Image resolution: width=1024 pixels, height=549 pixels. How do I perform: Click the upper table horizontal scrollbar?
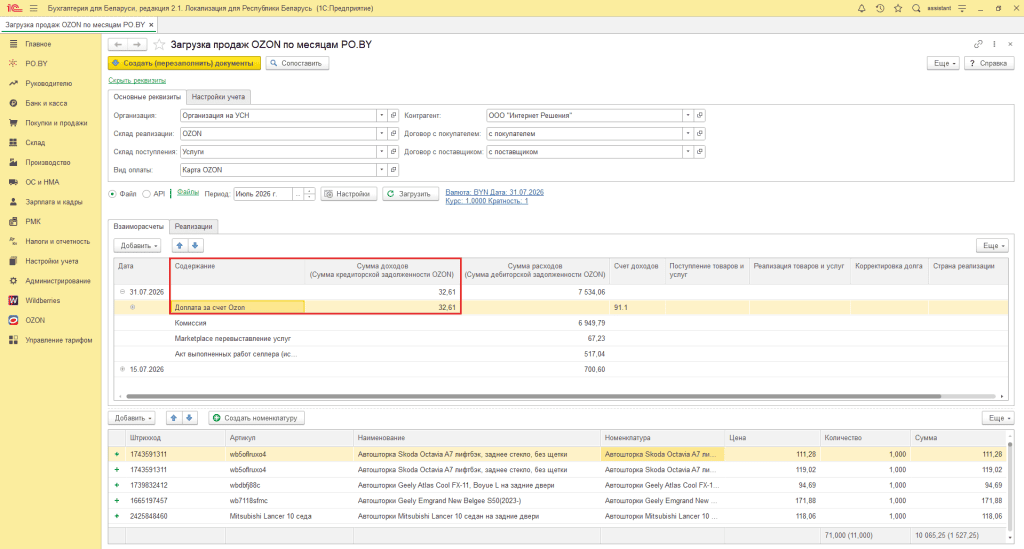534,396
